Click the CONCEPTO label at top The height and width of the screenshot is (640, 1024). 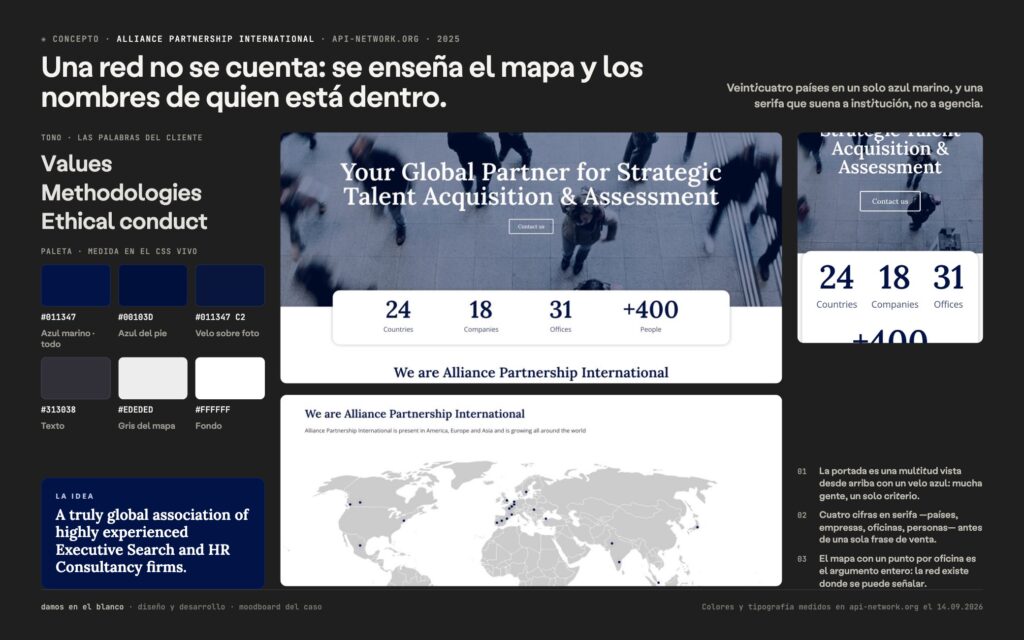point(76,39)
